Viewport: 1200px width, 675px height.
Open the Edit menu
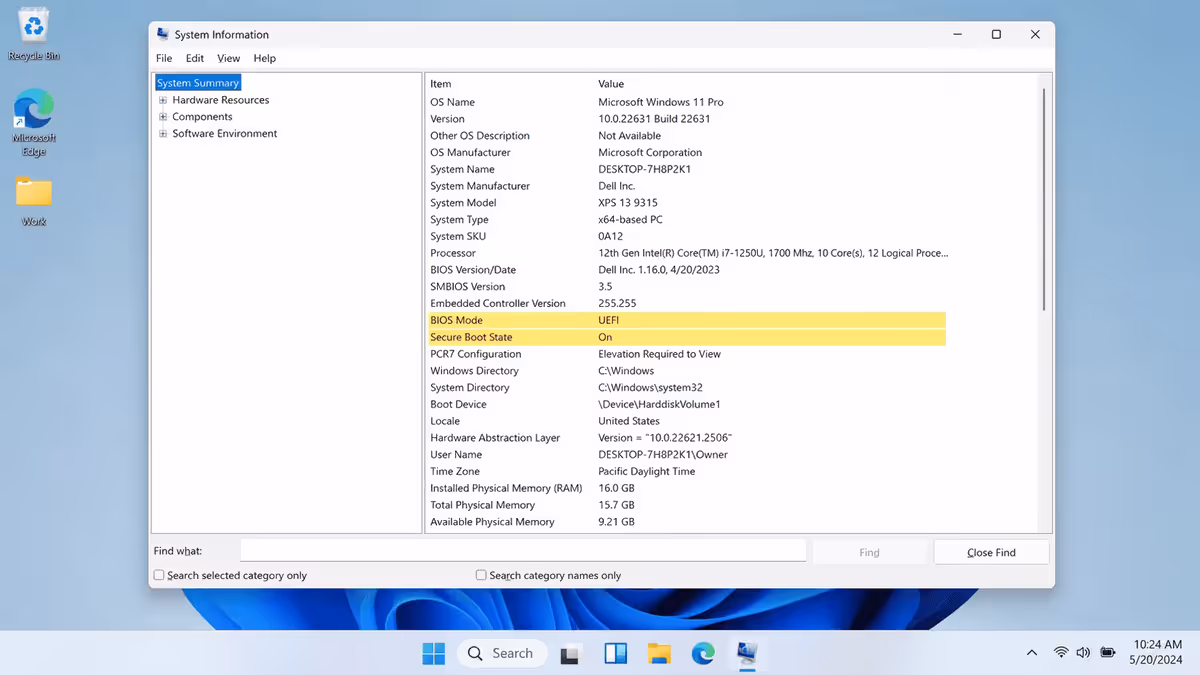tap(195, 58)
